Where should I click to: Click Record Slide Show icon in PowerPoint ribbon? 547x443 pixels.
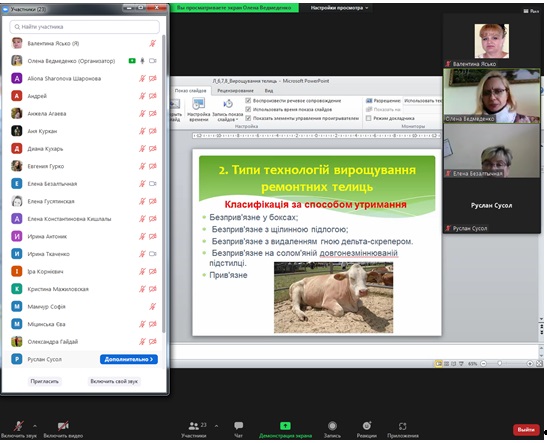(227, 104)
